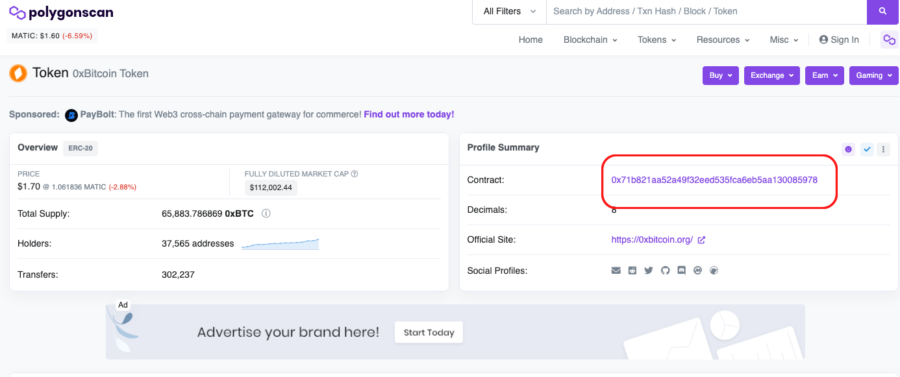Click the three-dot more options icon
The image size is (900, 377).
click(x=883, y=149)
